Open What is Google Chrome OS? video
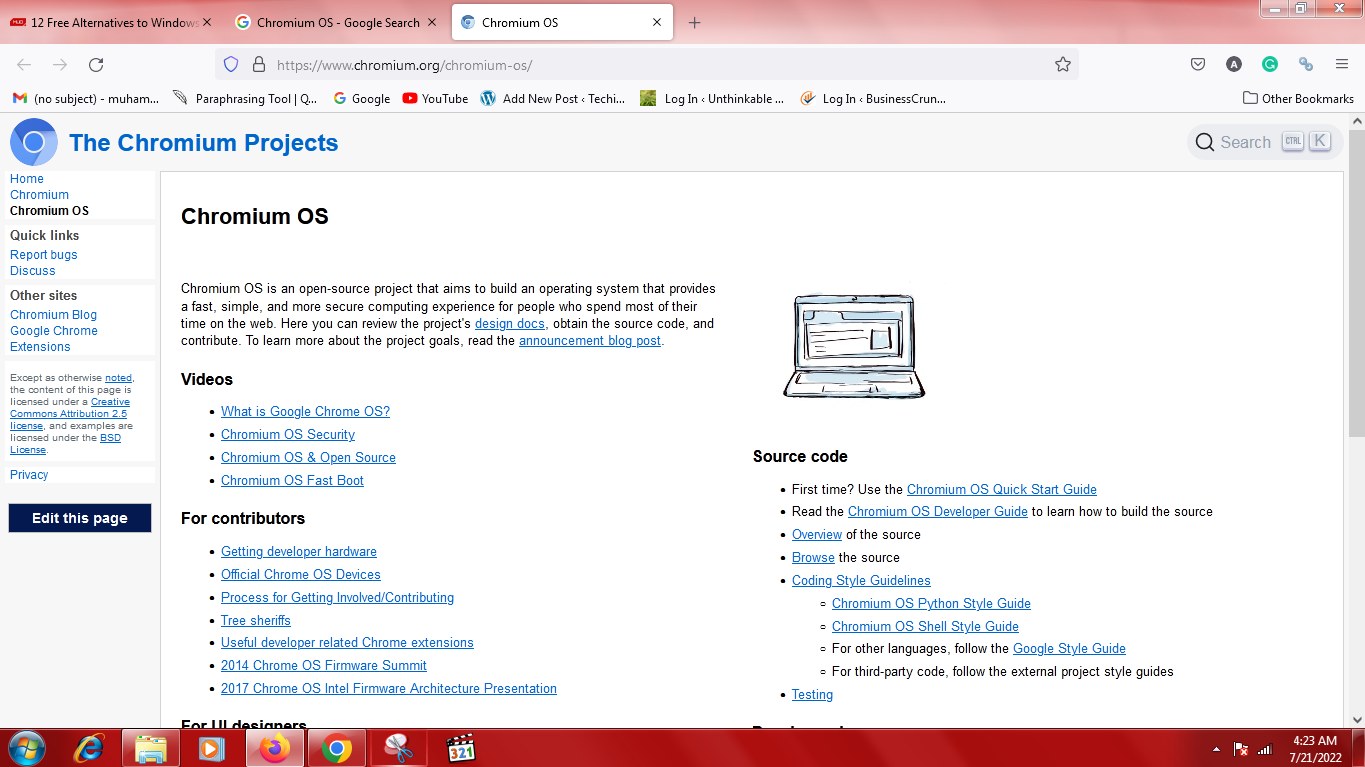This screenshot has width=1365, height=767. coord(305,412)
